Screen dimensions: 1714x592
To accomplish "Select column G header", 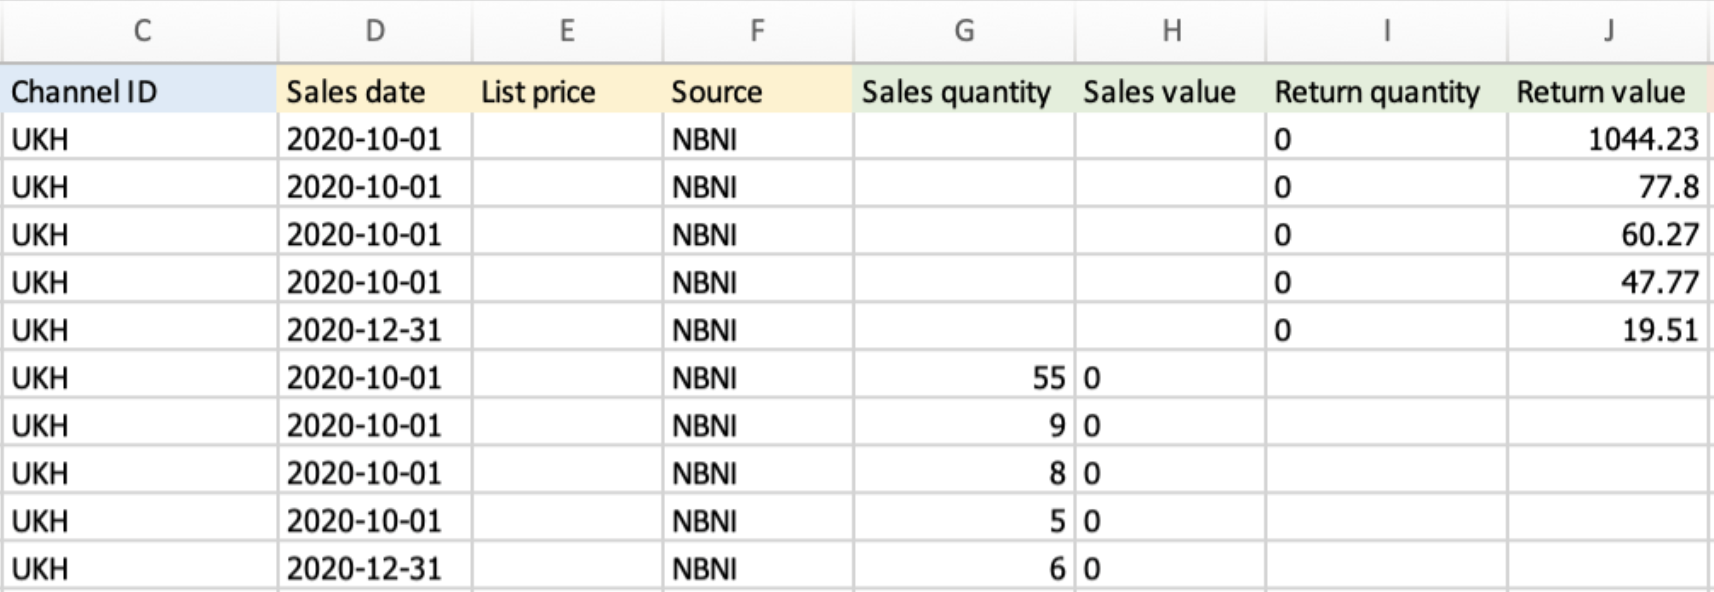I will click(x=964, y=31).
